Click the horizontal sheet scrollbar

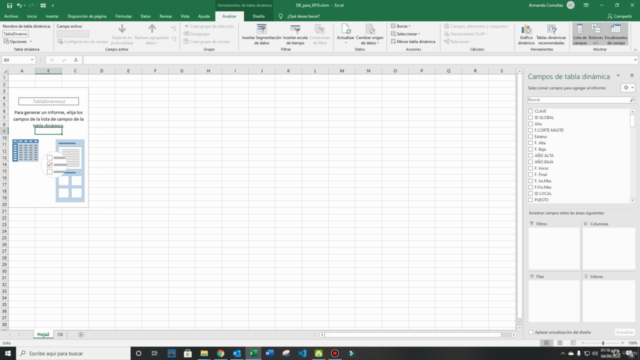[x=413, y=335]
